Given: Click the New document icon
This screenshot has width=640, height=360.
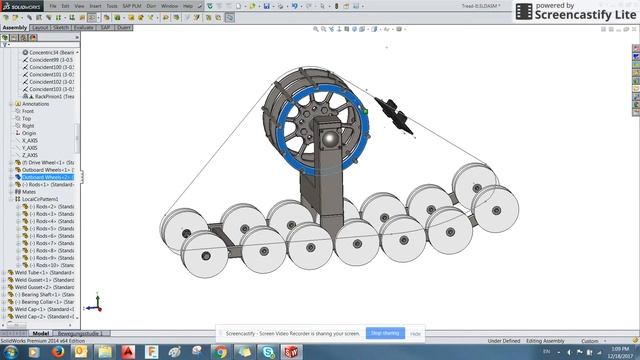Looking at the screenshot, I should [238, 6].
